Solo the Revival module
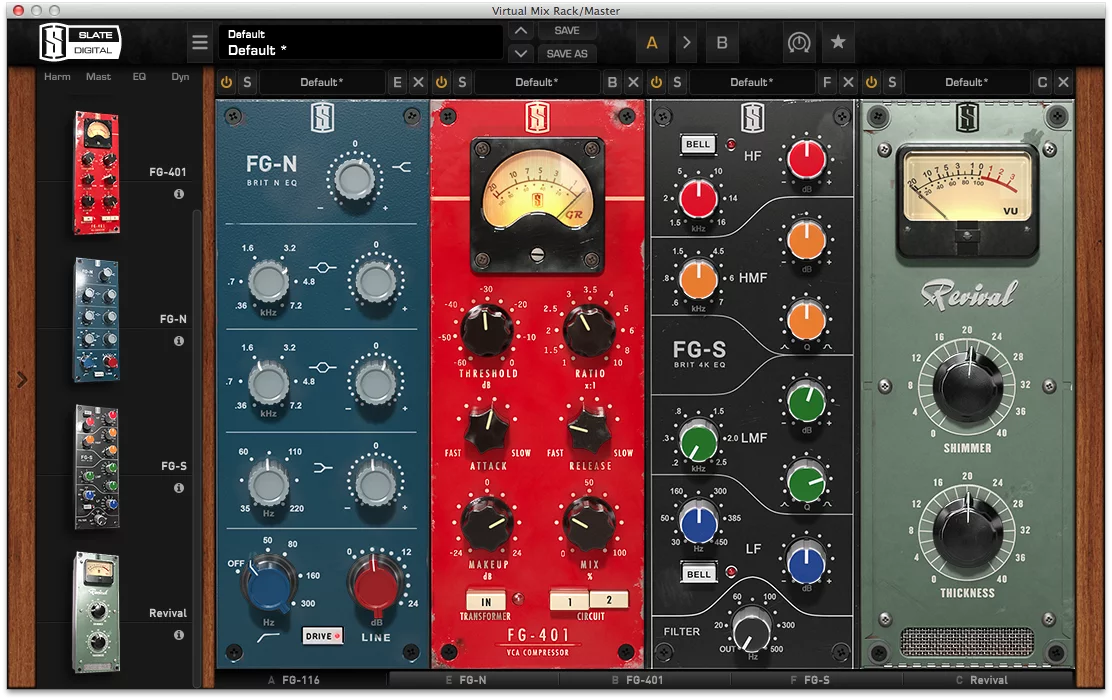1112x700 pixels. [x=891, y=82]
